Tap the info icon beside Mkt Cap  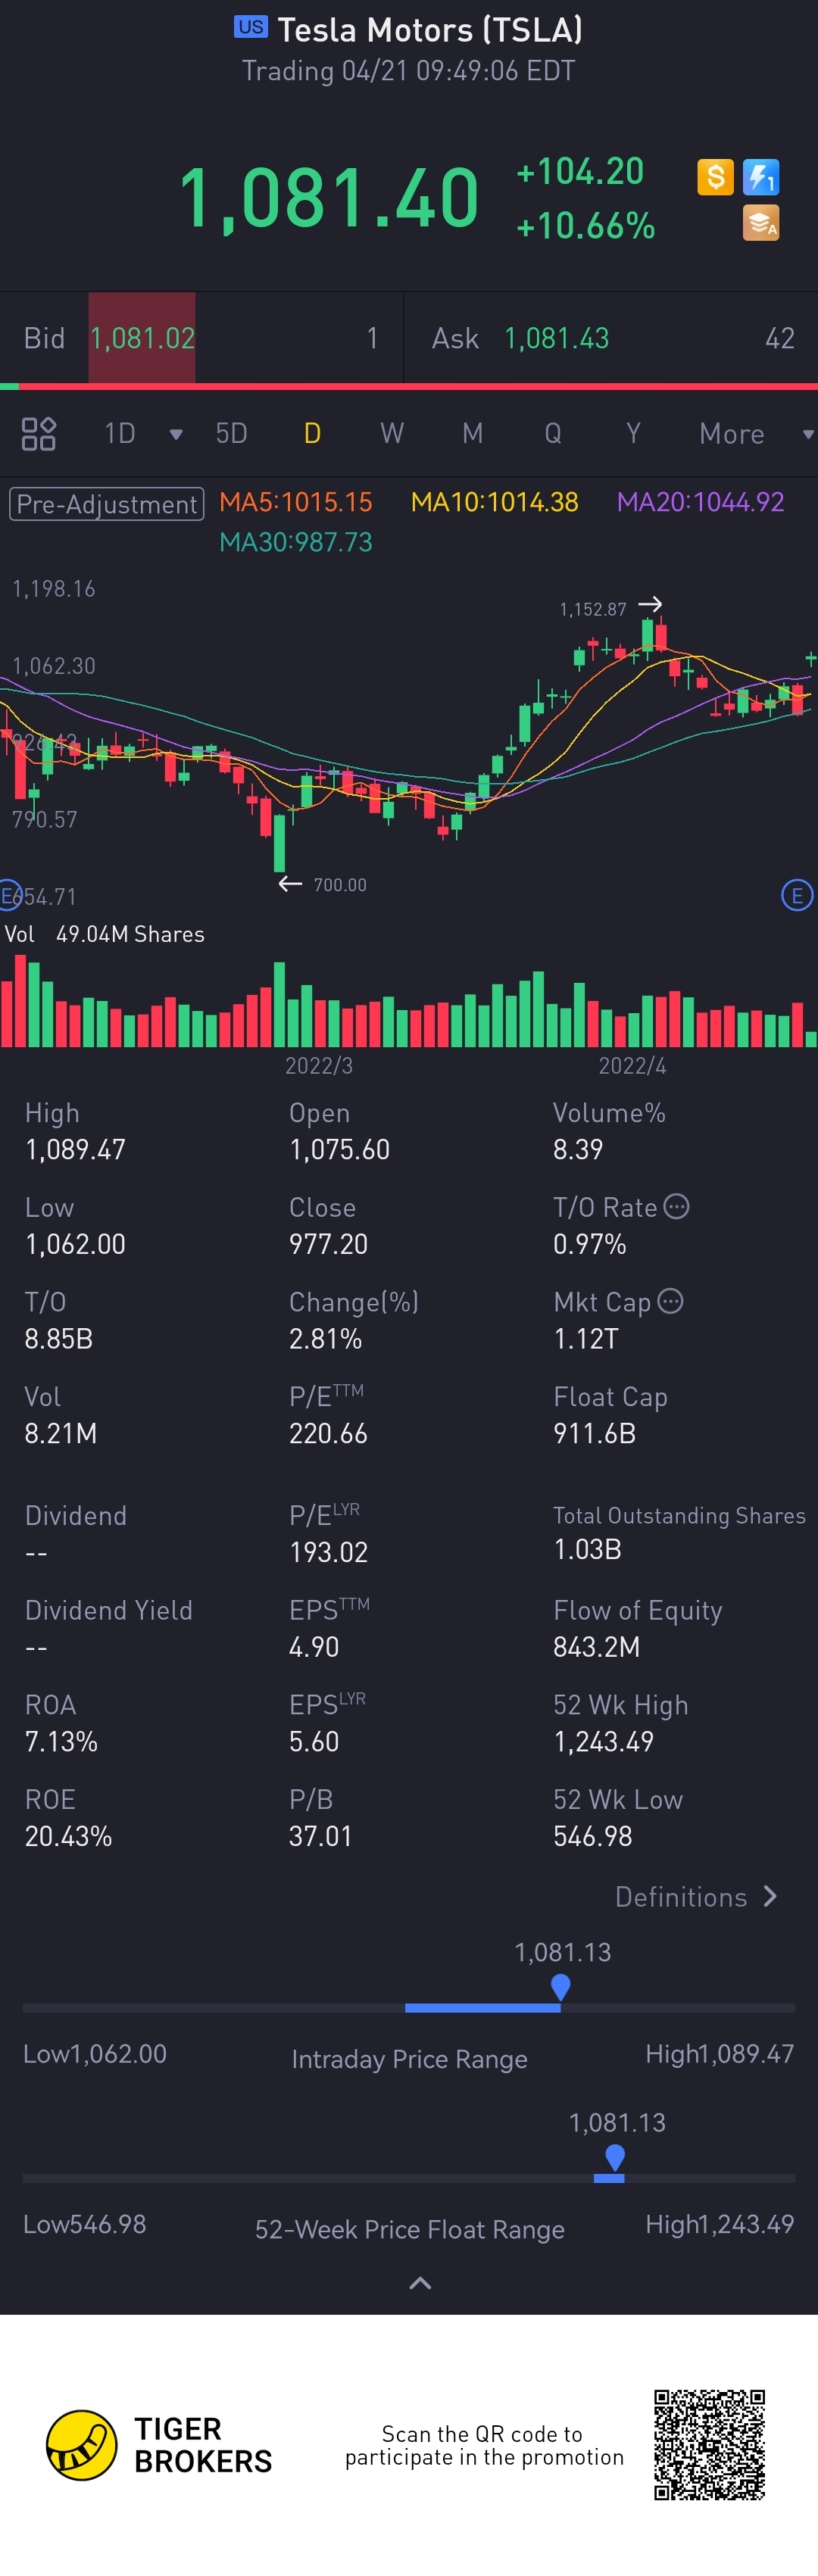(x=671, y=1301)
